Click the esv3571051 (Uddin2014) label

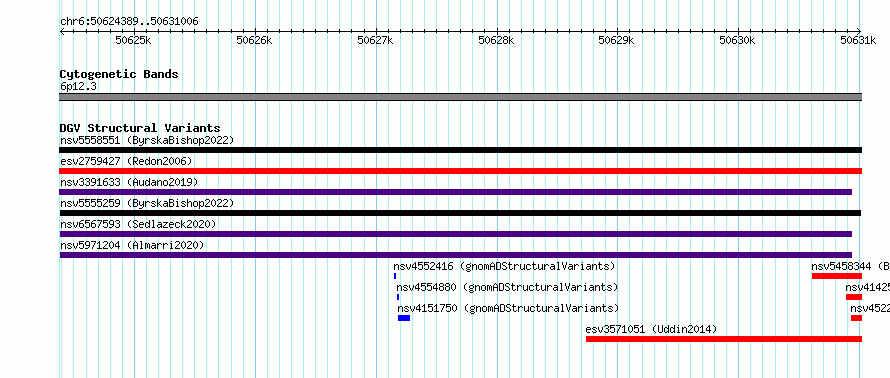[x=652, y=329]
